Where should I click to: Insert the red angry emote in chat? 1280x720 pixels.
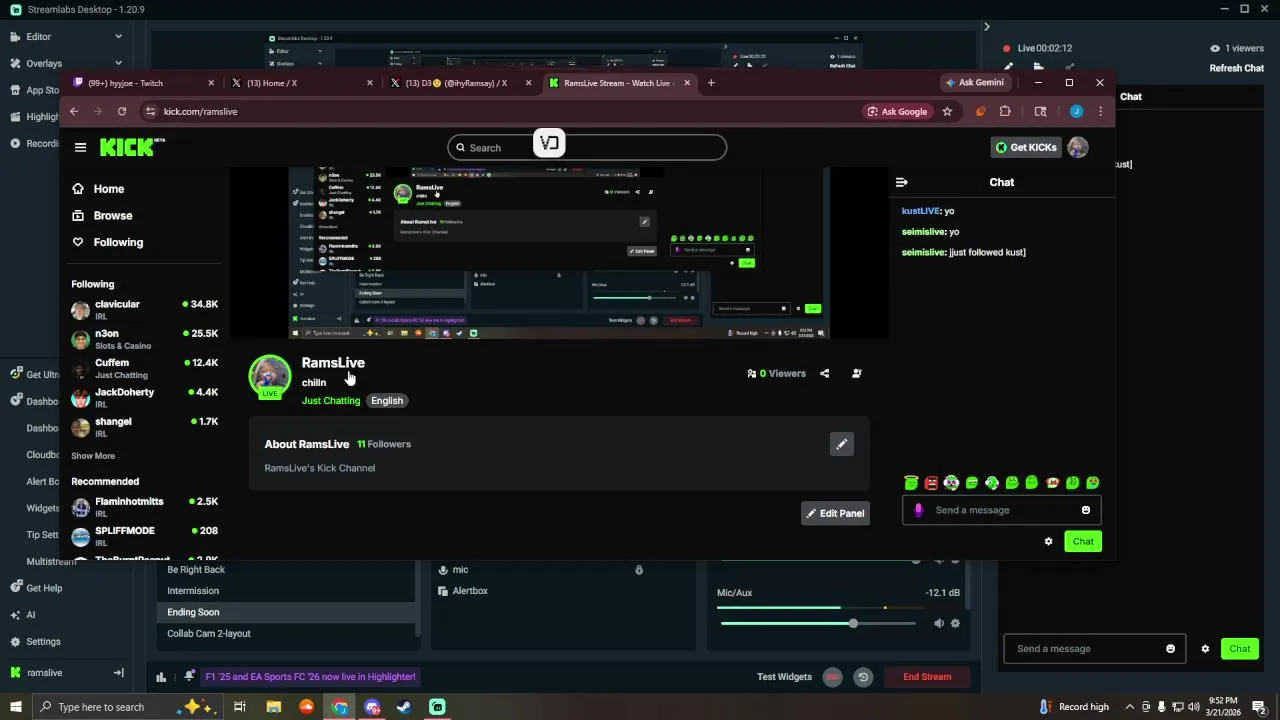[x=931, y=483]
